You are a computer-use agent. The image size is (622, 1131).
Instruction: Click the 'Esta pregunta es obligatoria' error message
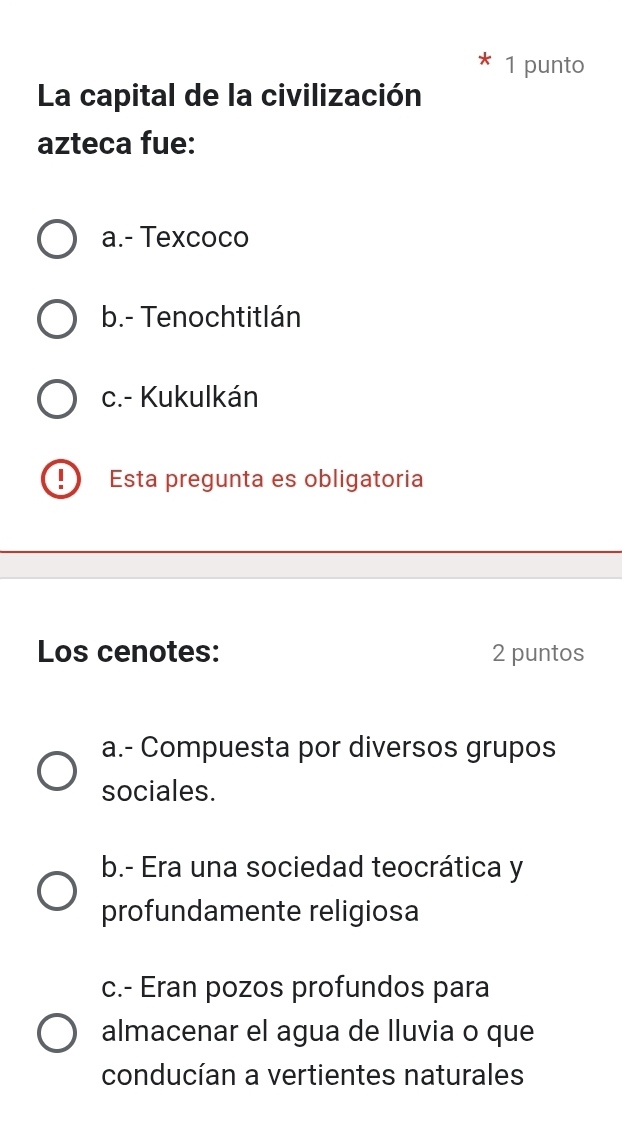[266, 480]
